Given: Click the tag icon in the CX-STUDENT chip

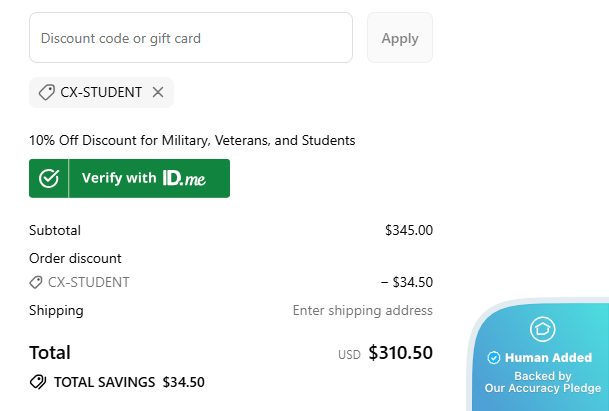Looking at the screenshot, I should [x=46, y=92].
